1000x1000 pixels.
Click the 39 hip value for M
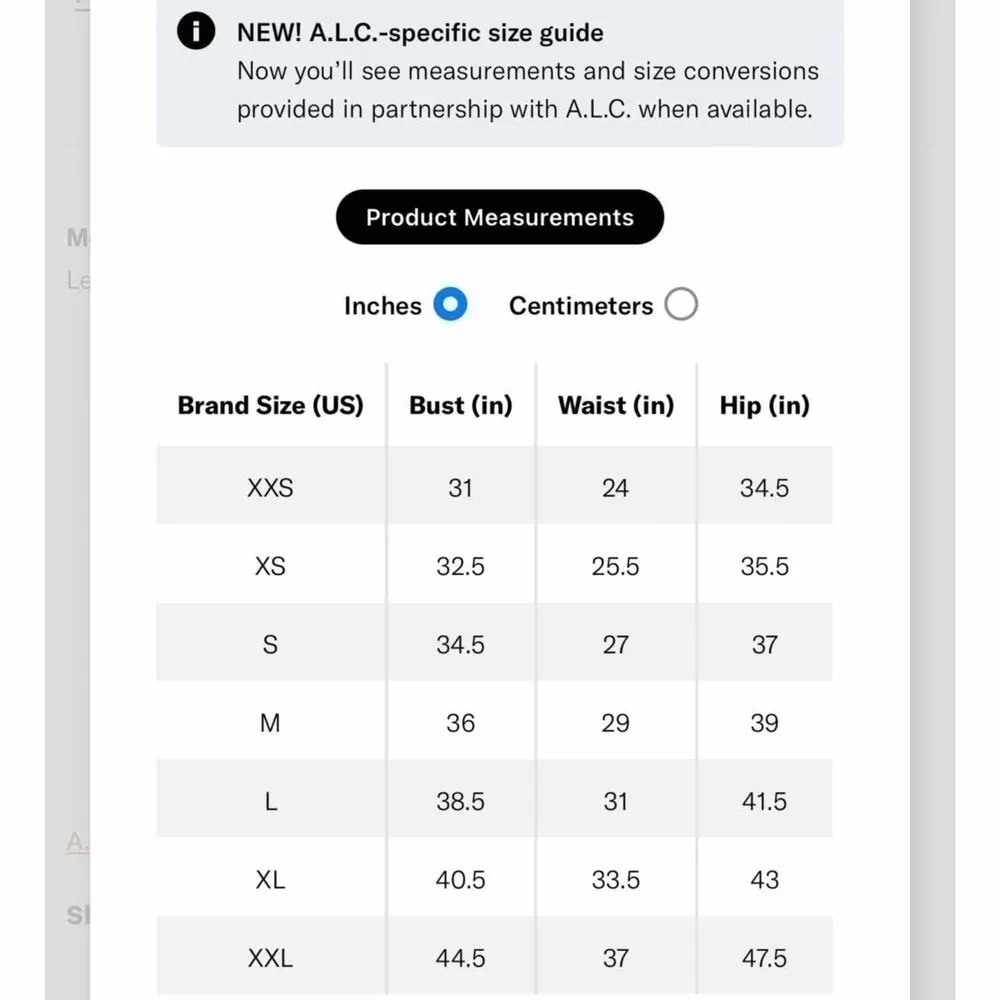(764, 723)
